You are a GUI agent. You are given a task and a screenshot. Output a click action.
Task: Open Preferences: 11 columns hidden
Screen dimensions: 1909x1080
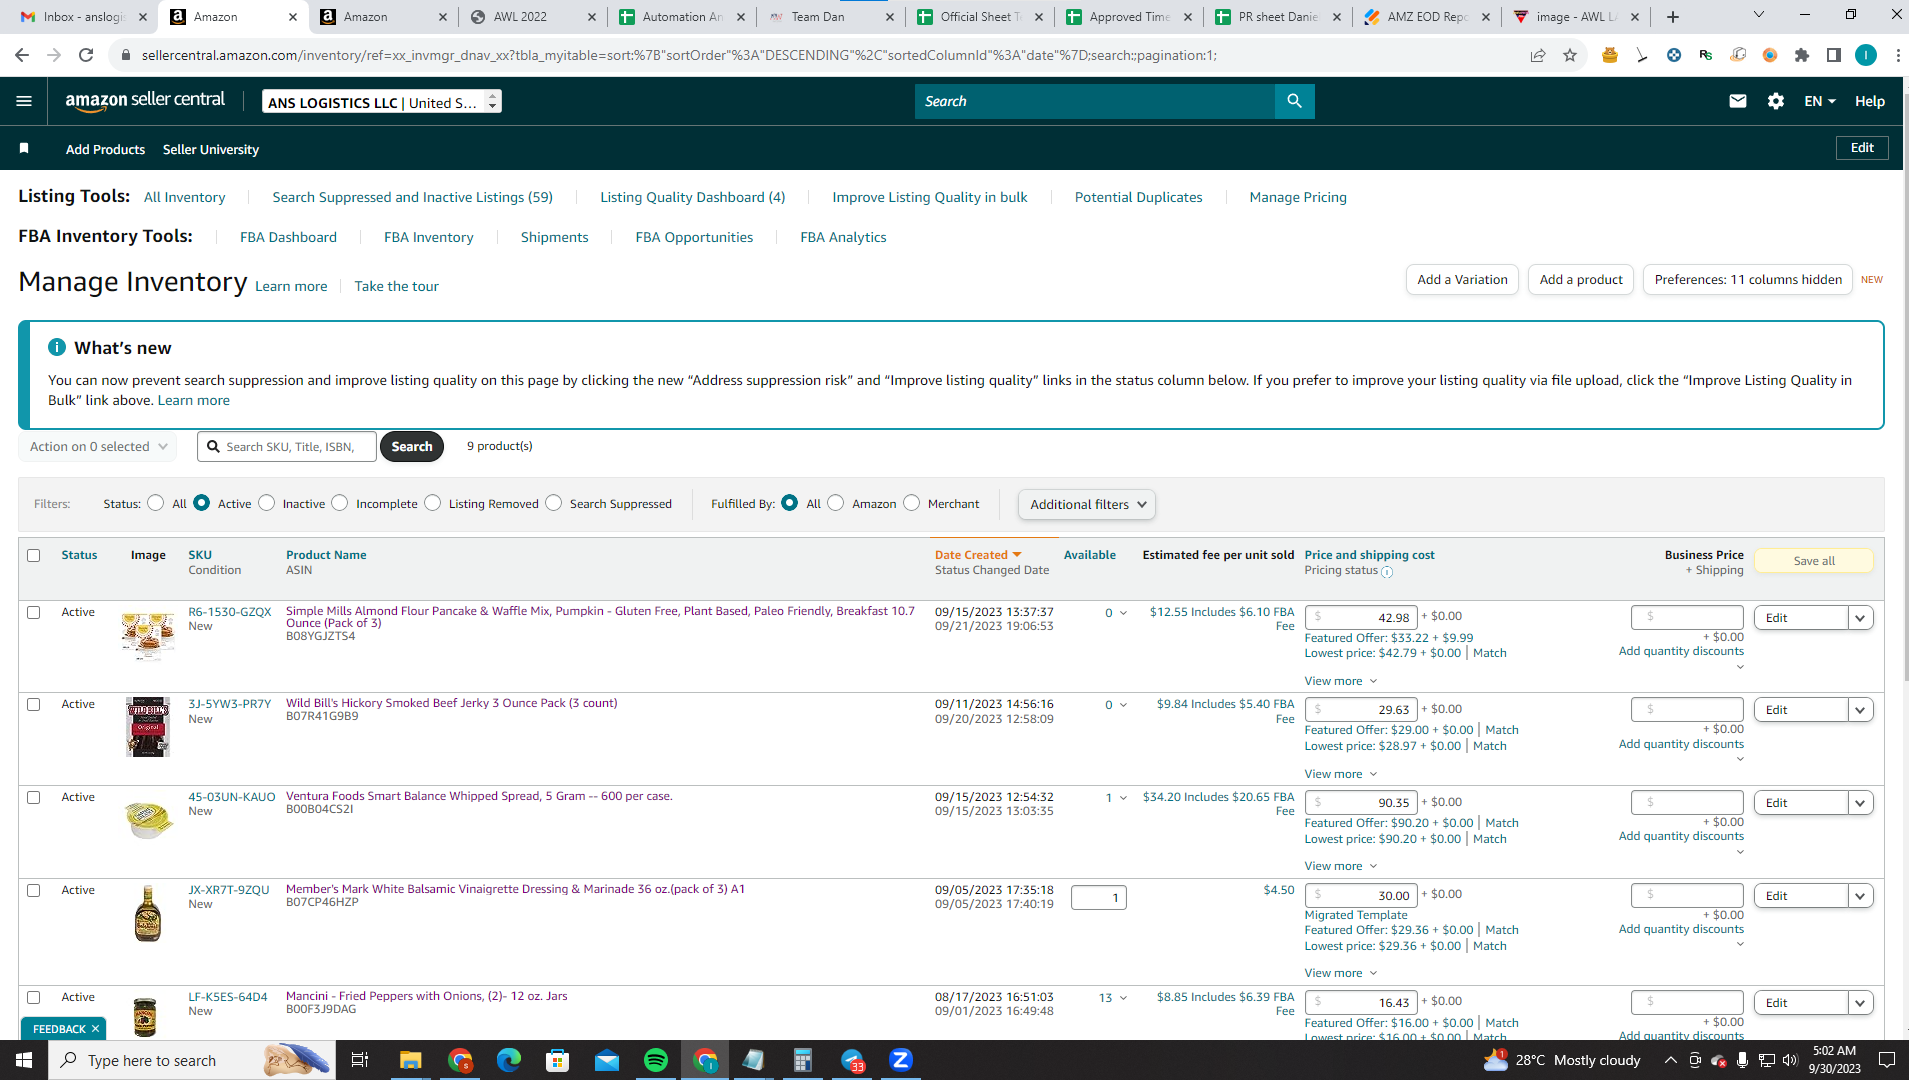click(1748, 279)
